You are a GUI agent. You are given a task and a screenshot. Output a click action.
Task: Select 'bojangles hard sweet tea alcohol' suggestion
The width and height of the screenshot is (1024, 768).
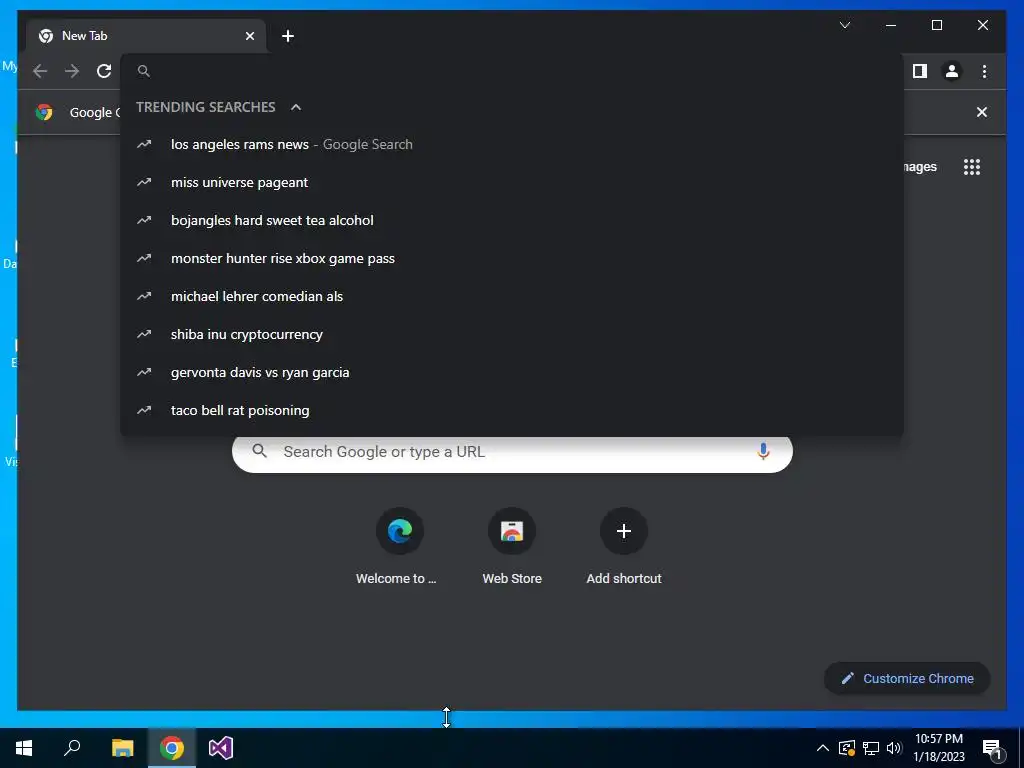pyautogui.click(x=512, y=220)
